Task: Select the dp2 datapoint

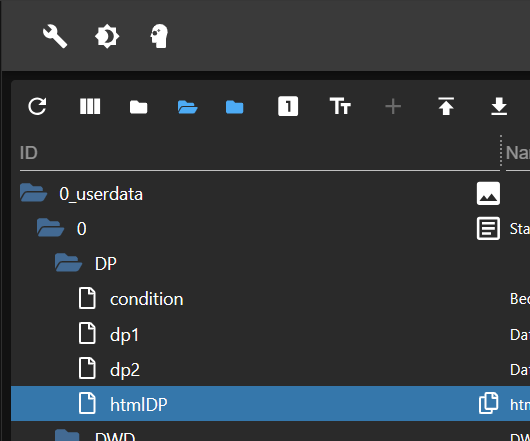Action: coord(125,369)
